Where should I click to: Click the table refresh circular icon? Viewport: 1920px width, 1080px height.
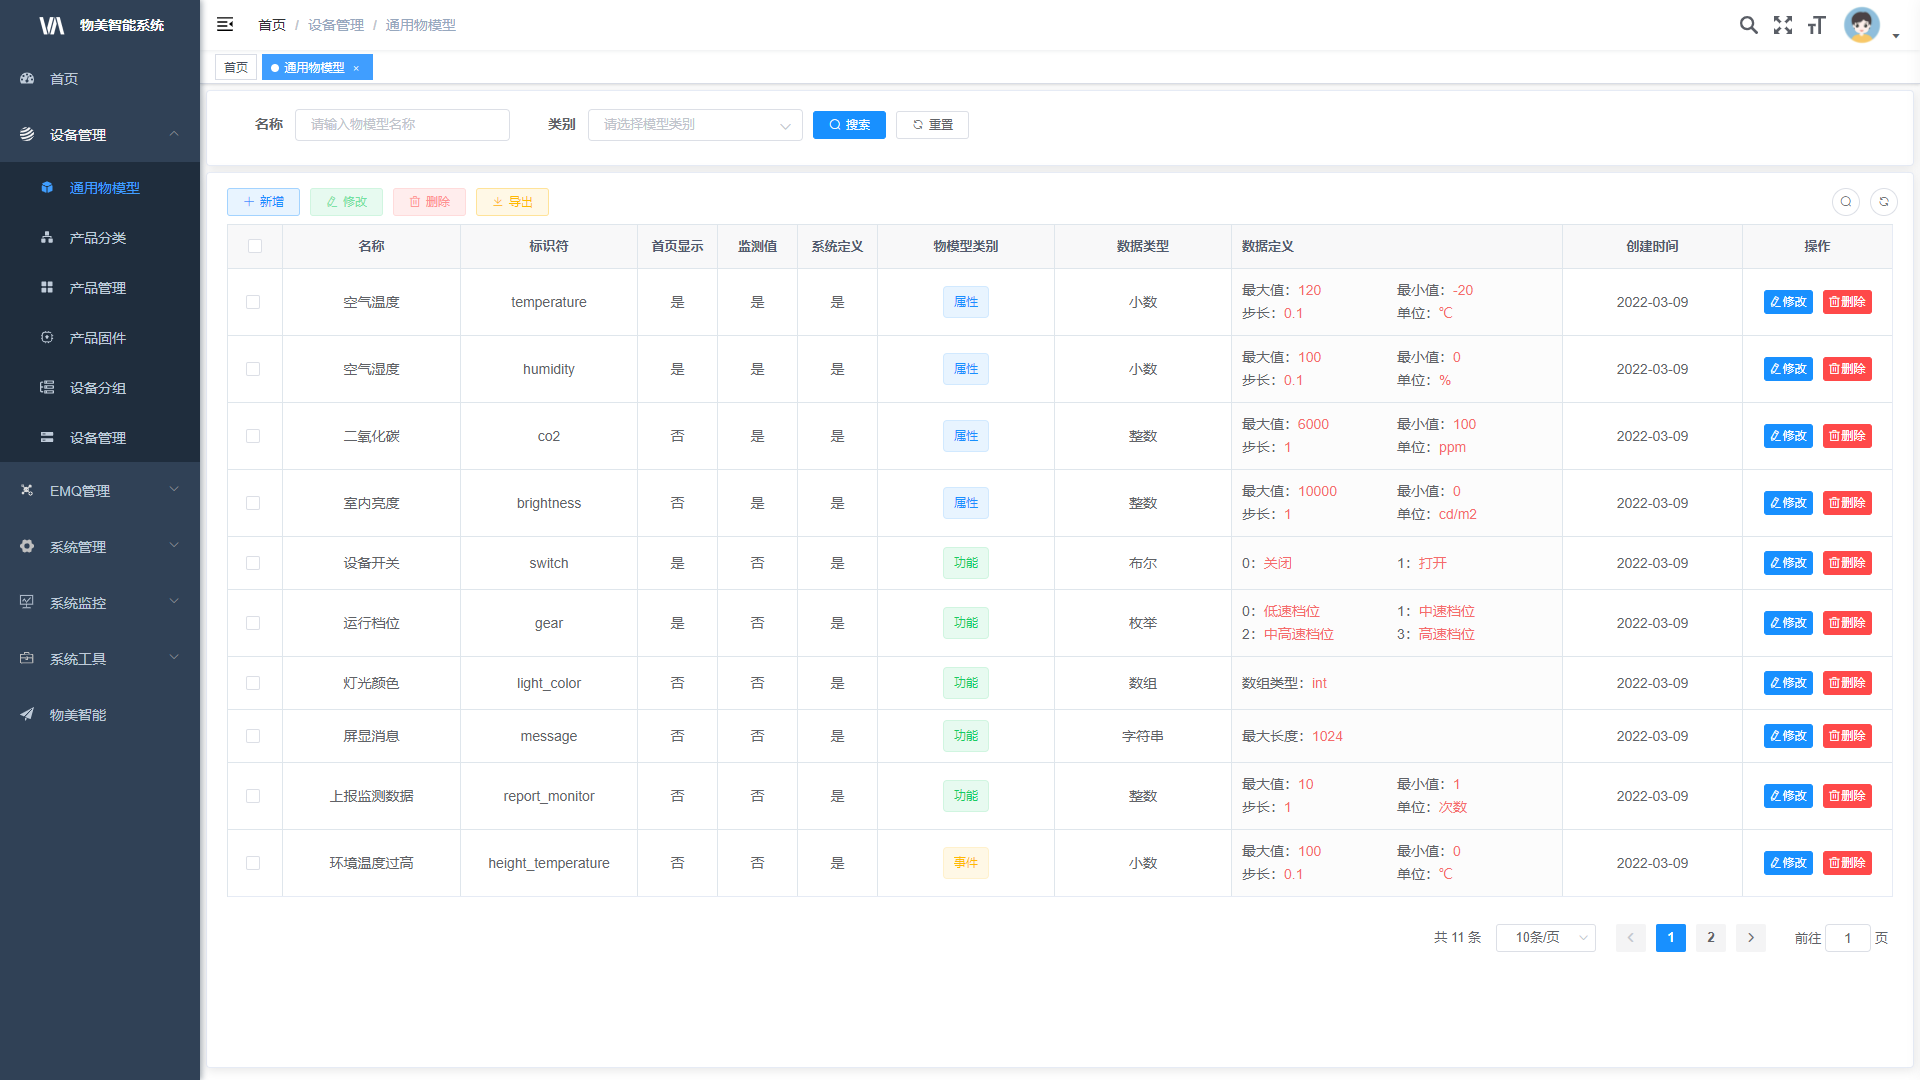pos(1883,202)
